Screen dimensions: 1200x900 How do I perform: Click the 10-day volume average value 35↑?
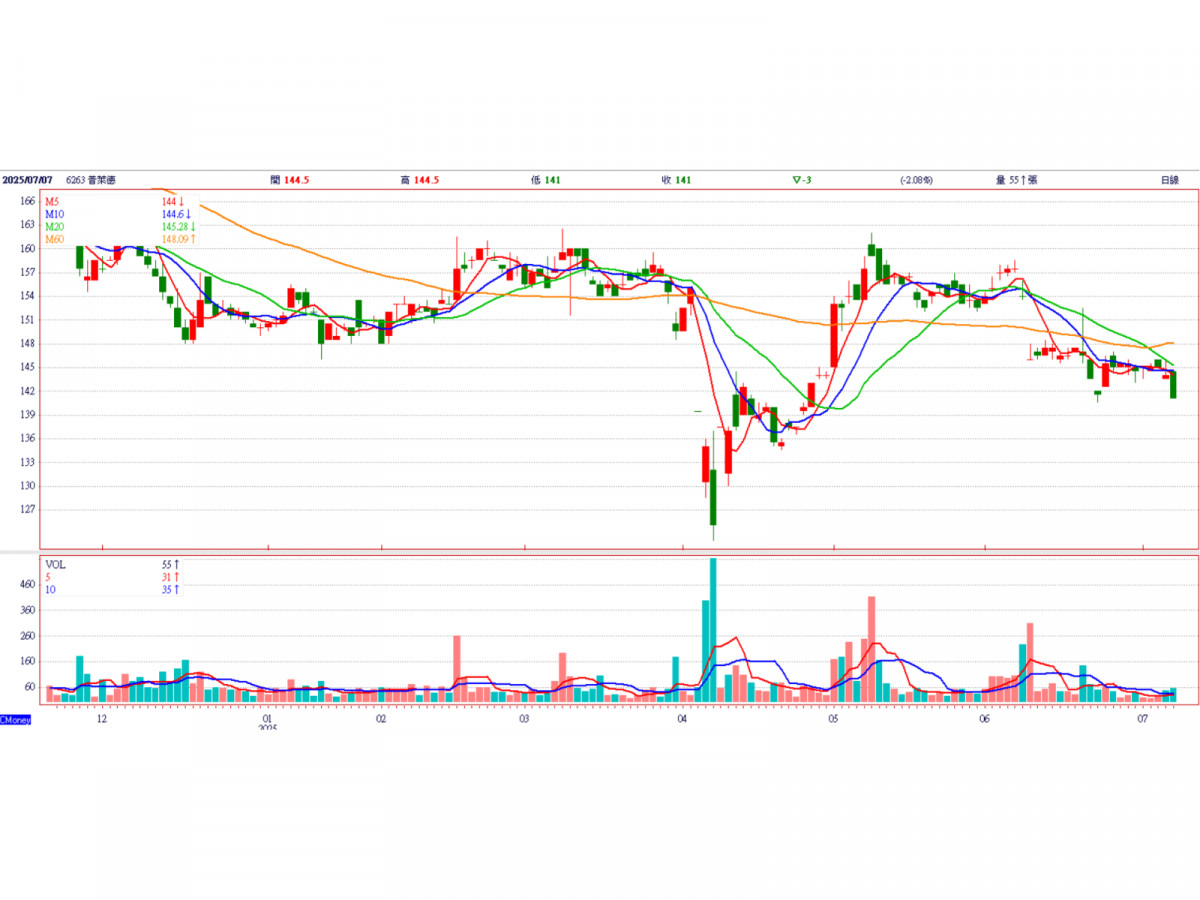pos(171,589)
